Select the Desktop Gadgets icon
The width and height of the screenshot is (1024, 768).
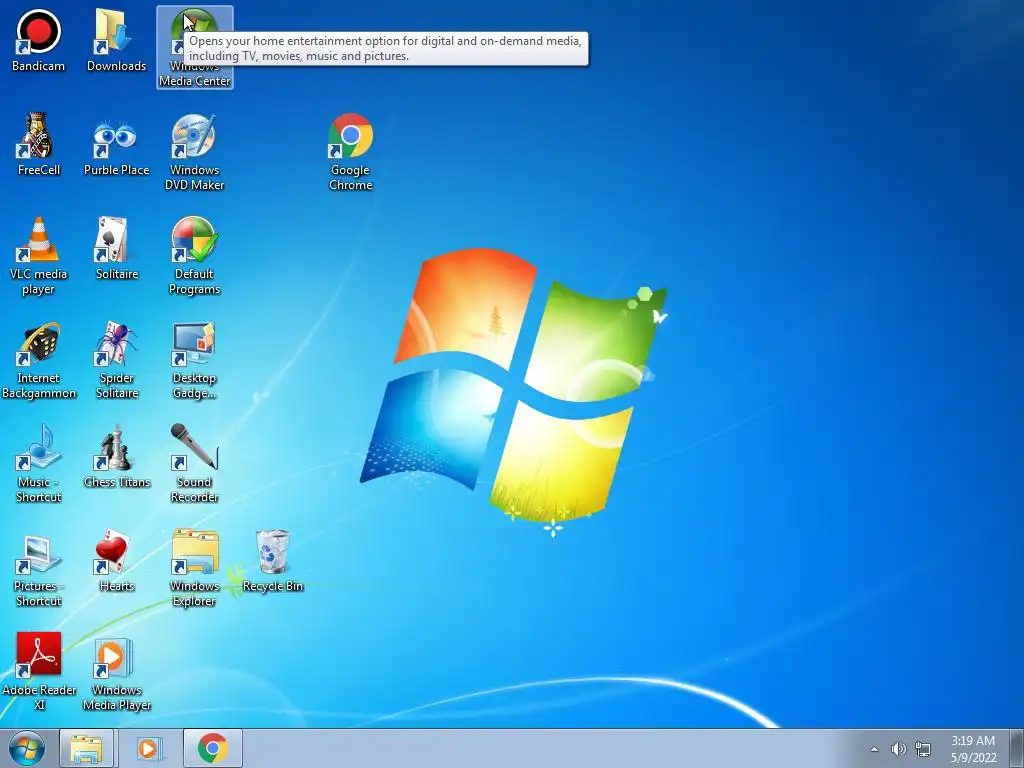click(195, 360)
